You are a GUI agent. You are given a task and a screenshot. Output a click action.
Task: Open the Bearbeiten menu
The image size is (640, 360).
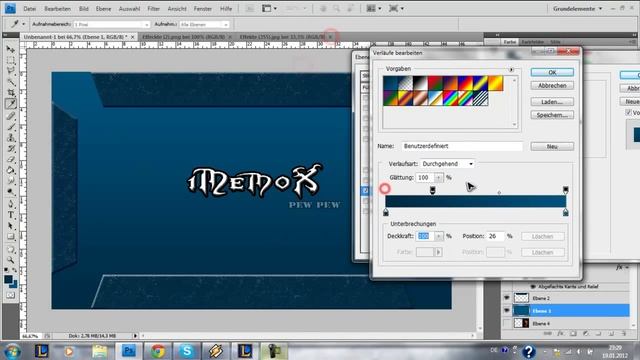(x=58, y=9)
